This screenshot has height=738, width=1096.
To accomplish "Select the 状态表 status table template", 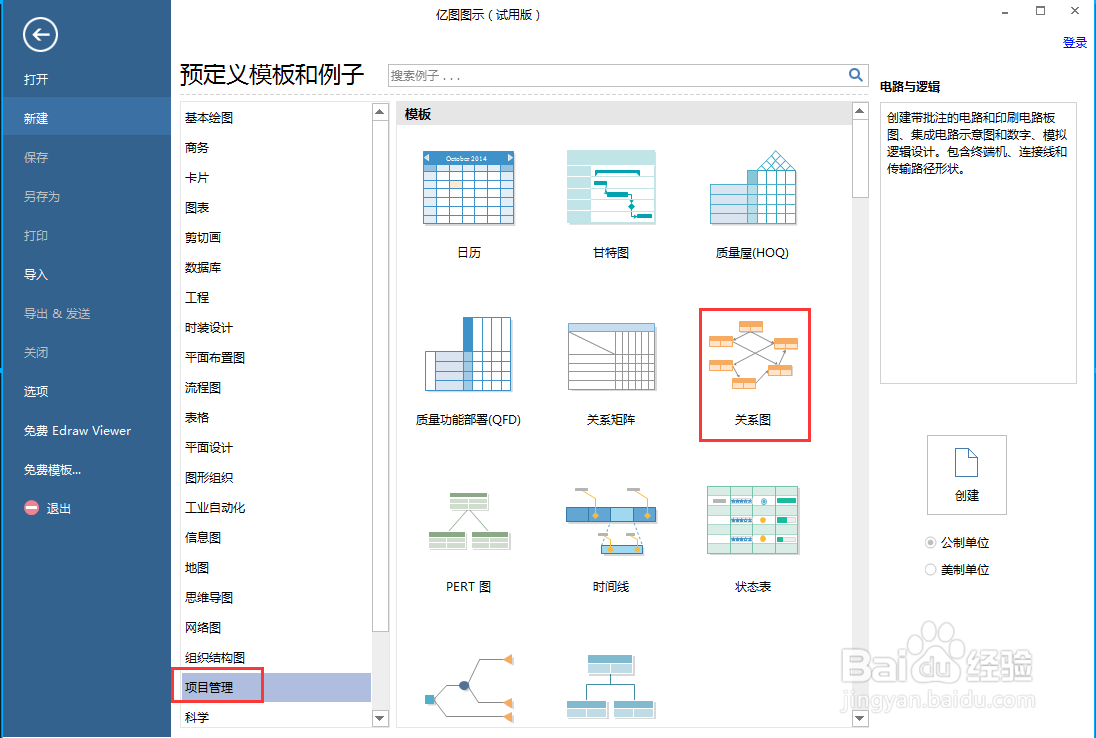I will pyautogui.click(x=753, y=520).
